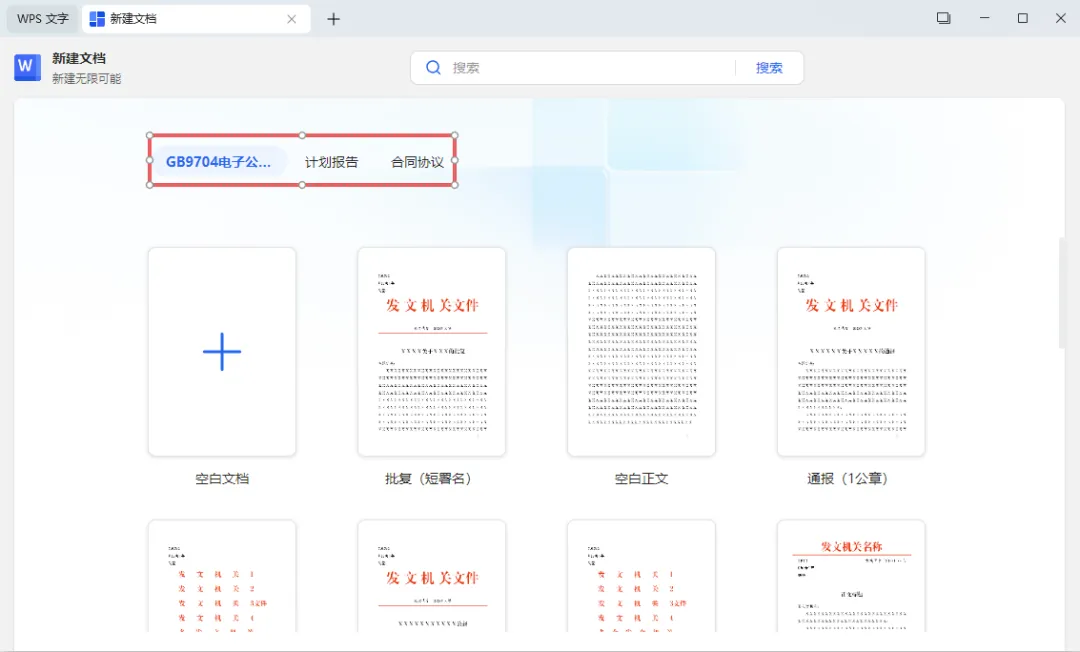Switch to the 新建文档 tab
This screenshot has width=1080, height=652.
point(196,19)
